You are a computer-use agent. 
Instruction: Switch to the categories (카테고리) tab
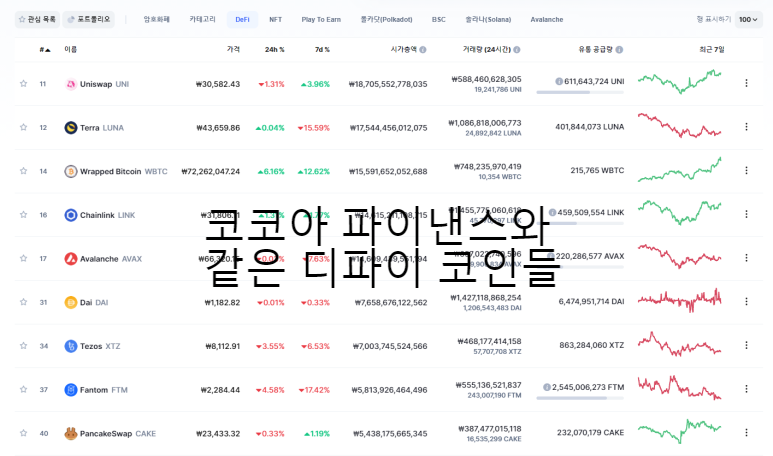tap(202, 20)
